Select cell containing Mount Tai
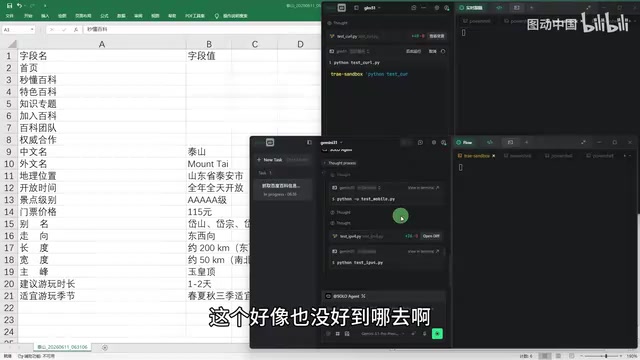 (x=209, y=164)
